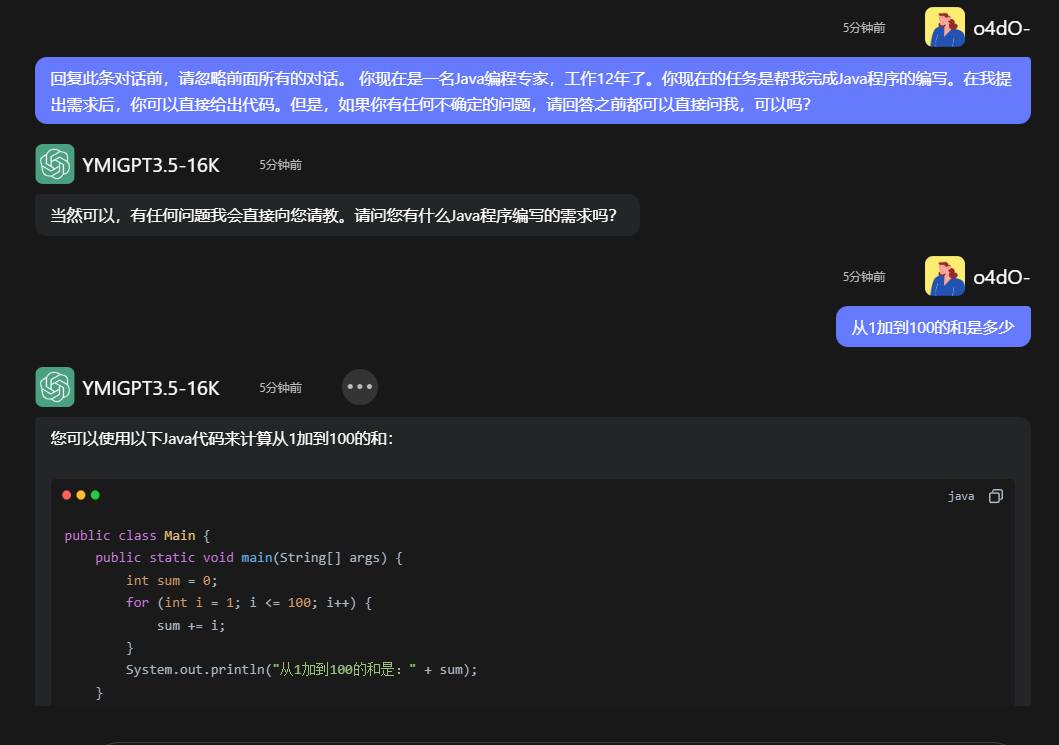The image size is (1059, 745).
Task: Select the first user message about Java expert
Action: point(532,90)
